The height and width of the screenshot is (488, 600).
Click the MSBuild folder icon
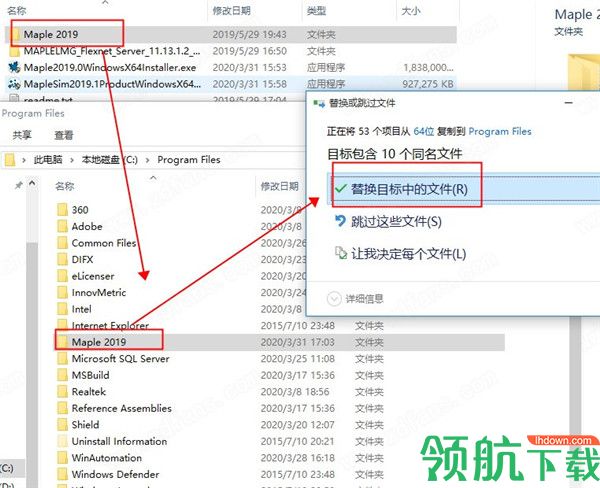coord(62,375)
